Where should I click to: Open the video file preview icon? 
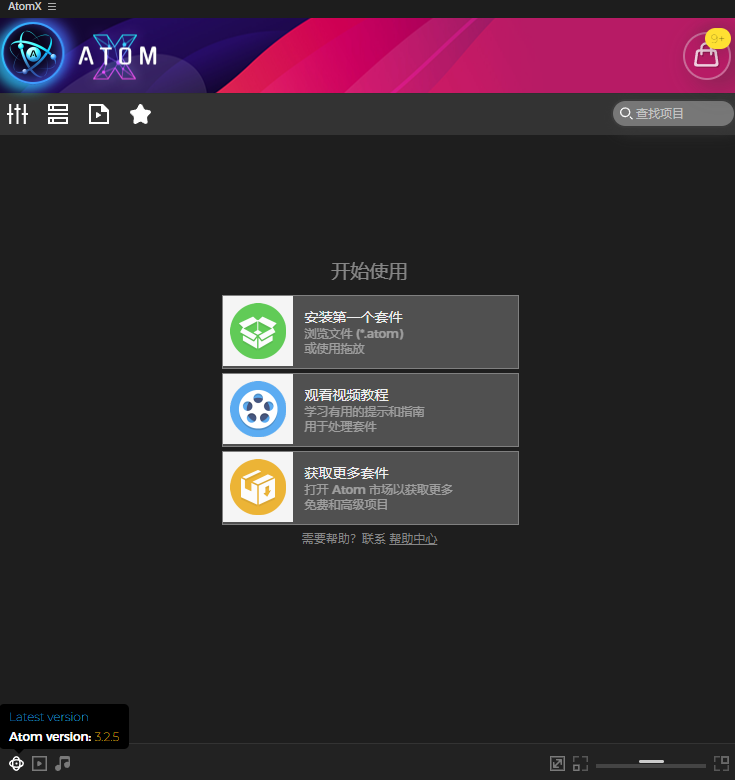click(x=98, y=114)
